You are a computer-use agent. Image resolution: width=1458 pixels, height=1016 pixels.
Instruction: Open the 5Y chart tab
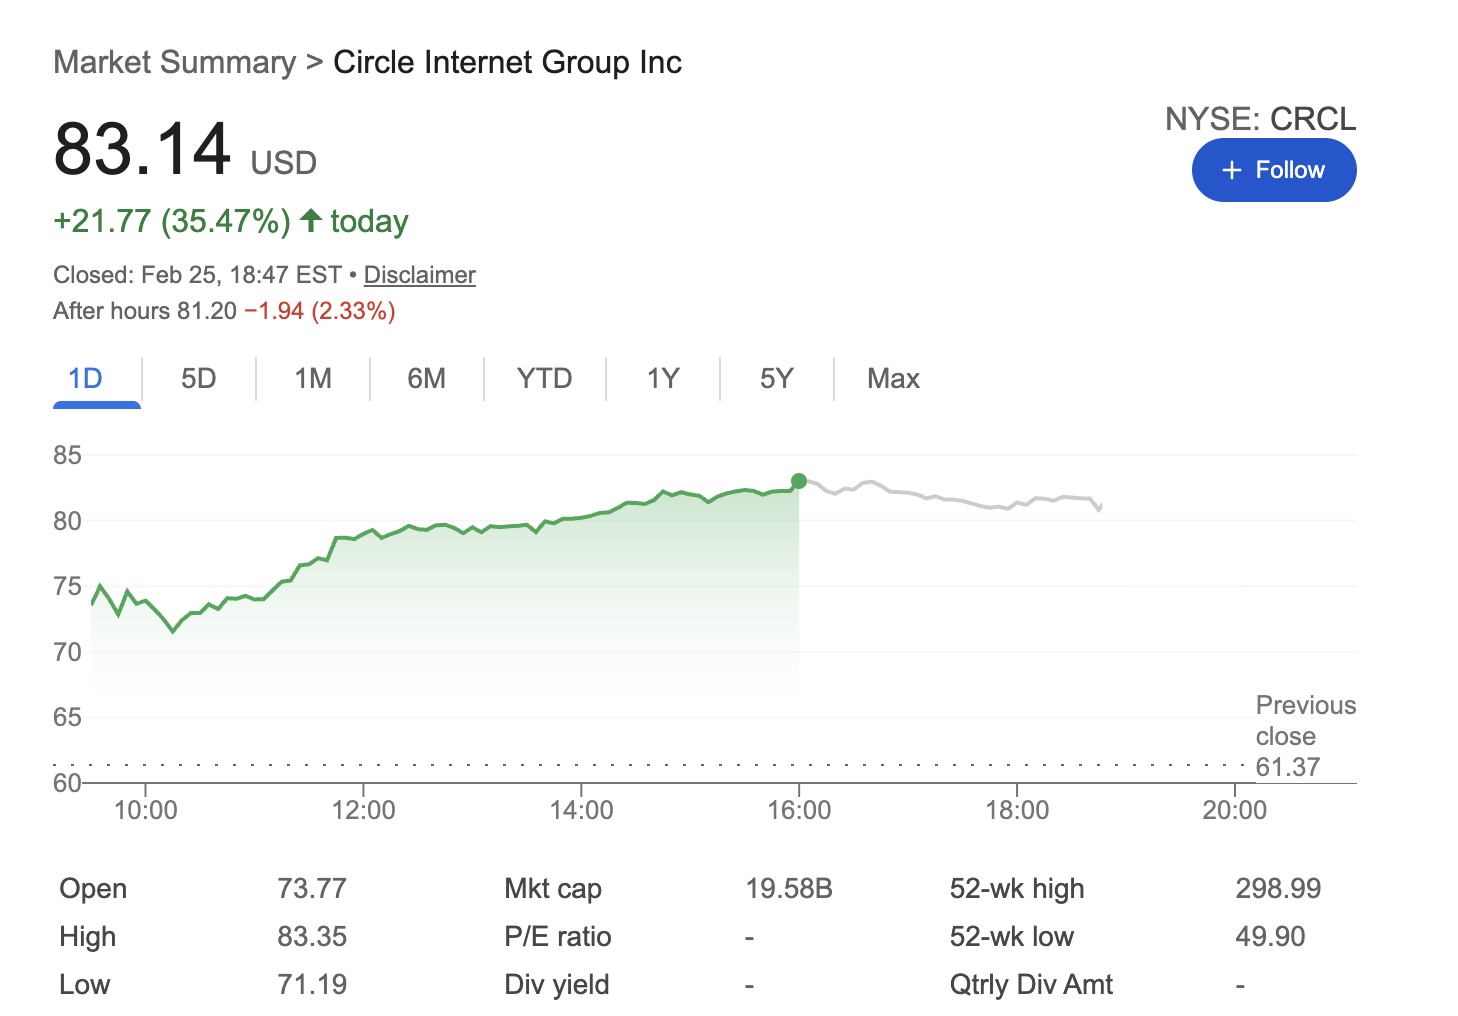coord(776,379)
